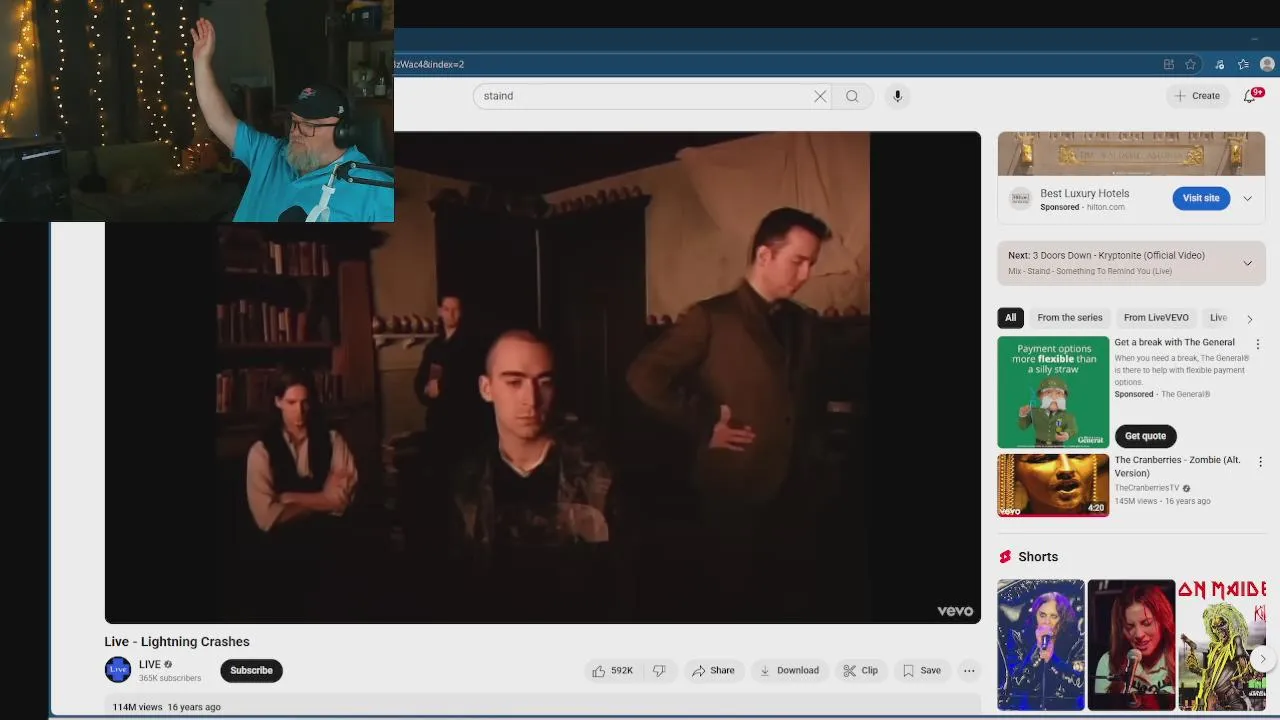Viewport: 1280px width, 720px height.
Task: Click the LIVE channel avatar
Action: (118, 670)
